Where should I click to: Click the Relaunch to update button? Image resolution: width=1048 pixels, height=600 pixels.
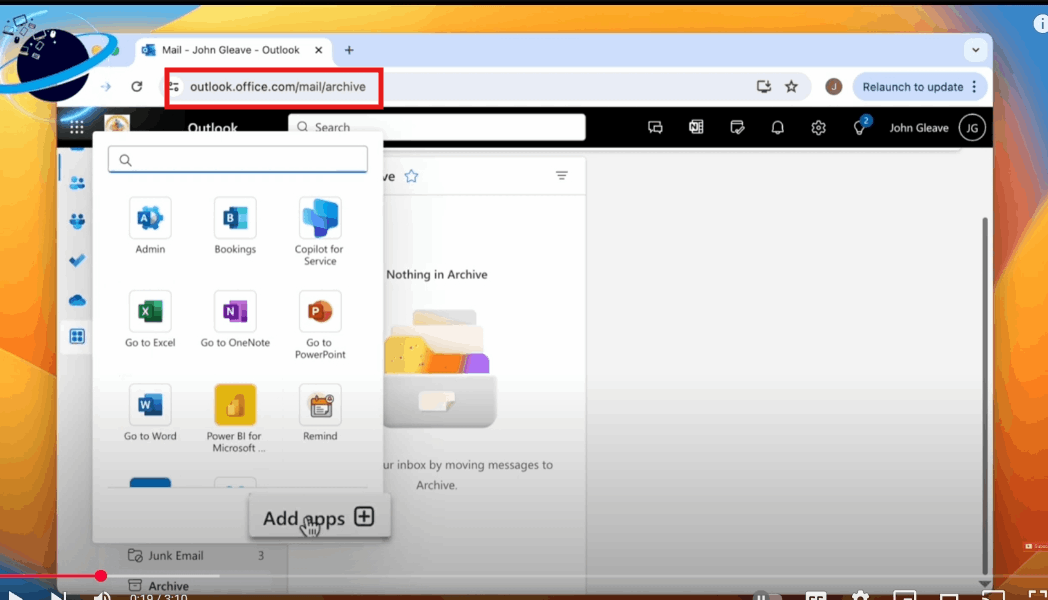coord(912,86)
